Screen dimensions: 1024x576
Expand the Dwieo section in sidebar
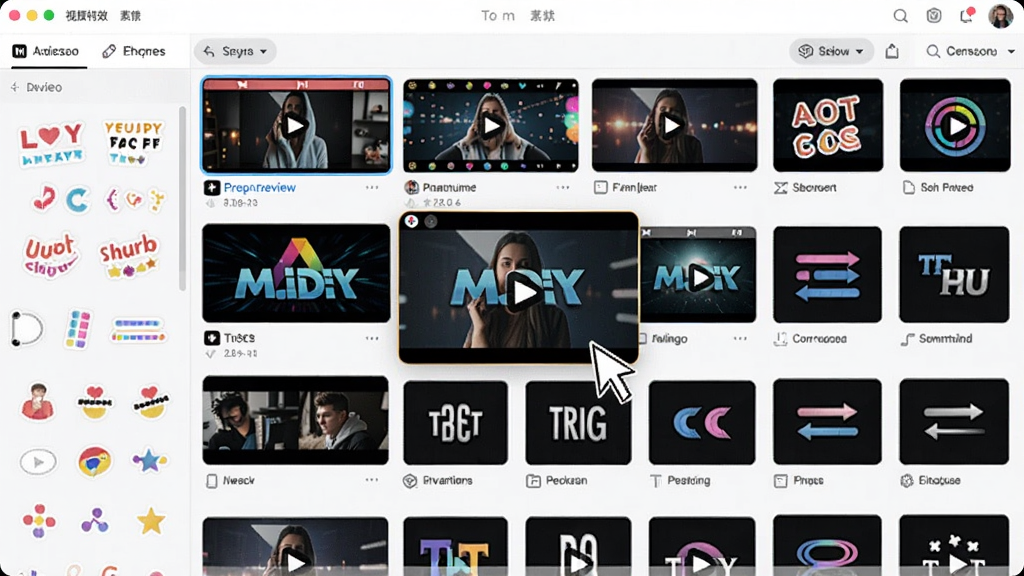point(37,87)
